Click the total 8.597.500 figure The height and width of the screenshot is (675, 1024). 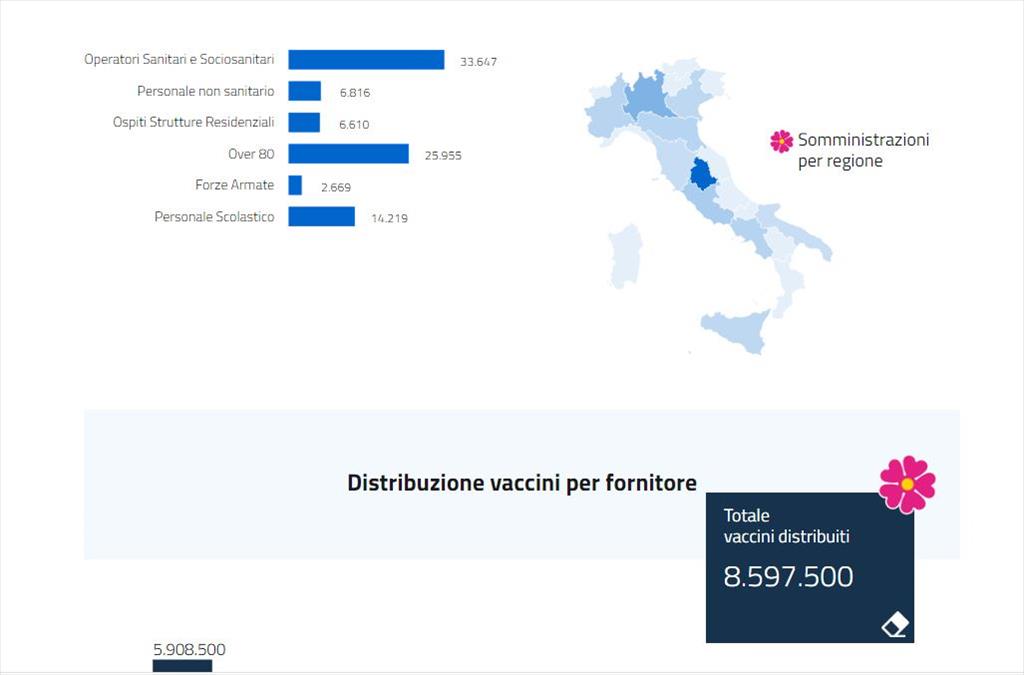[788, 577]
